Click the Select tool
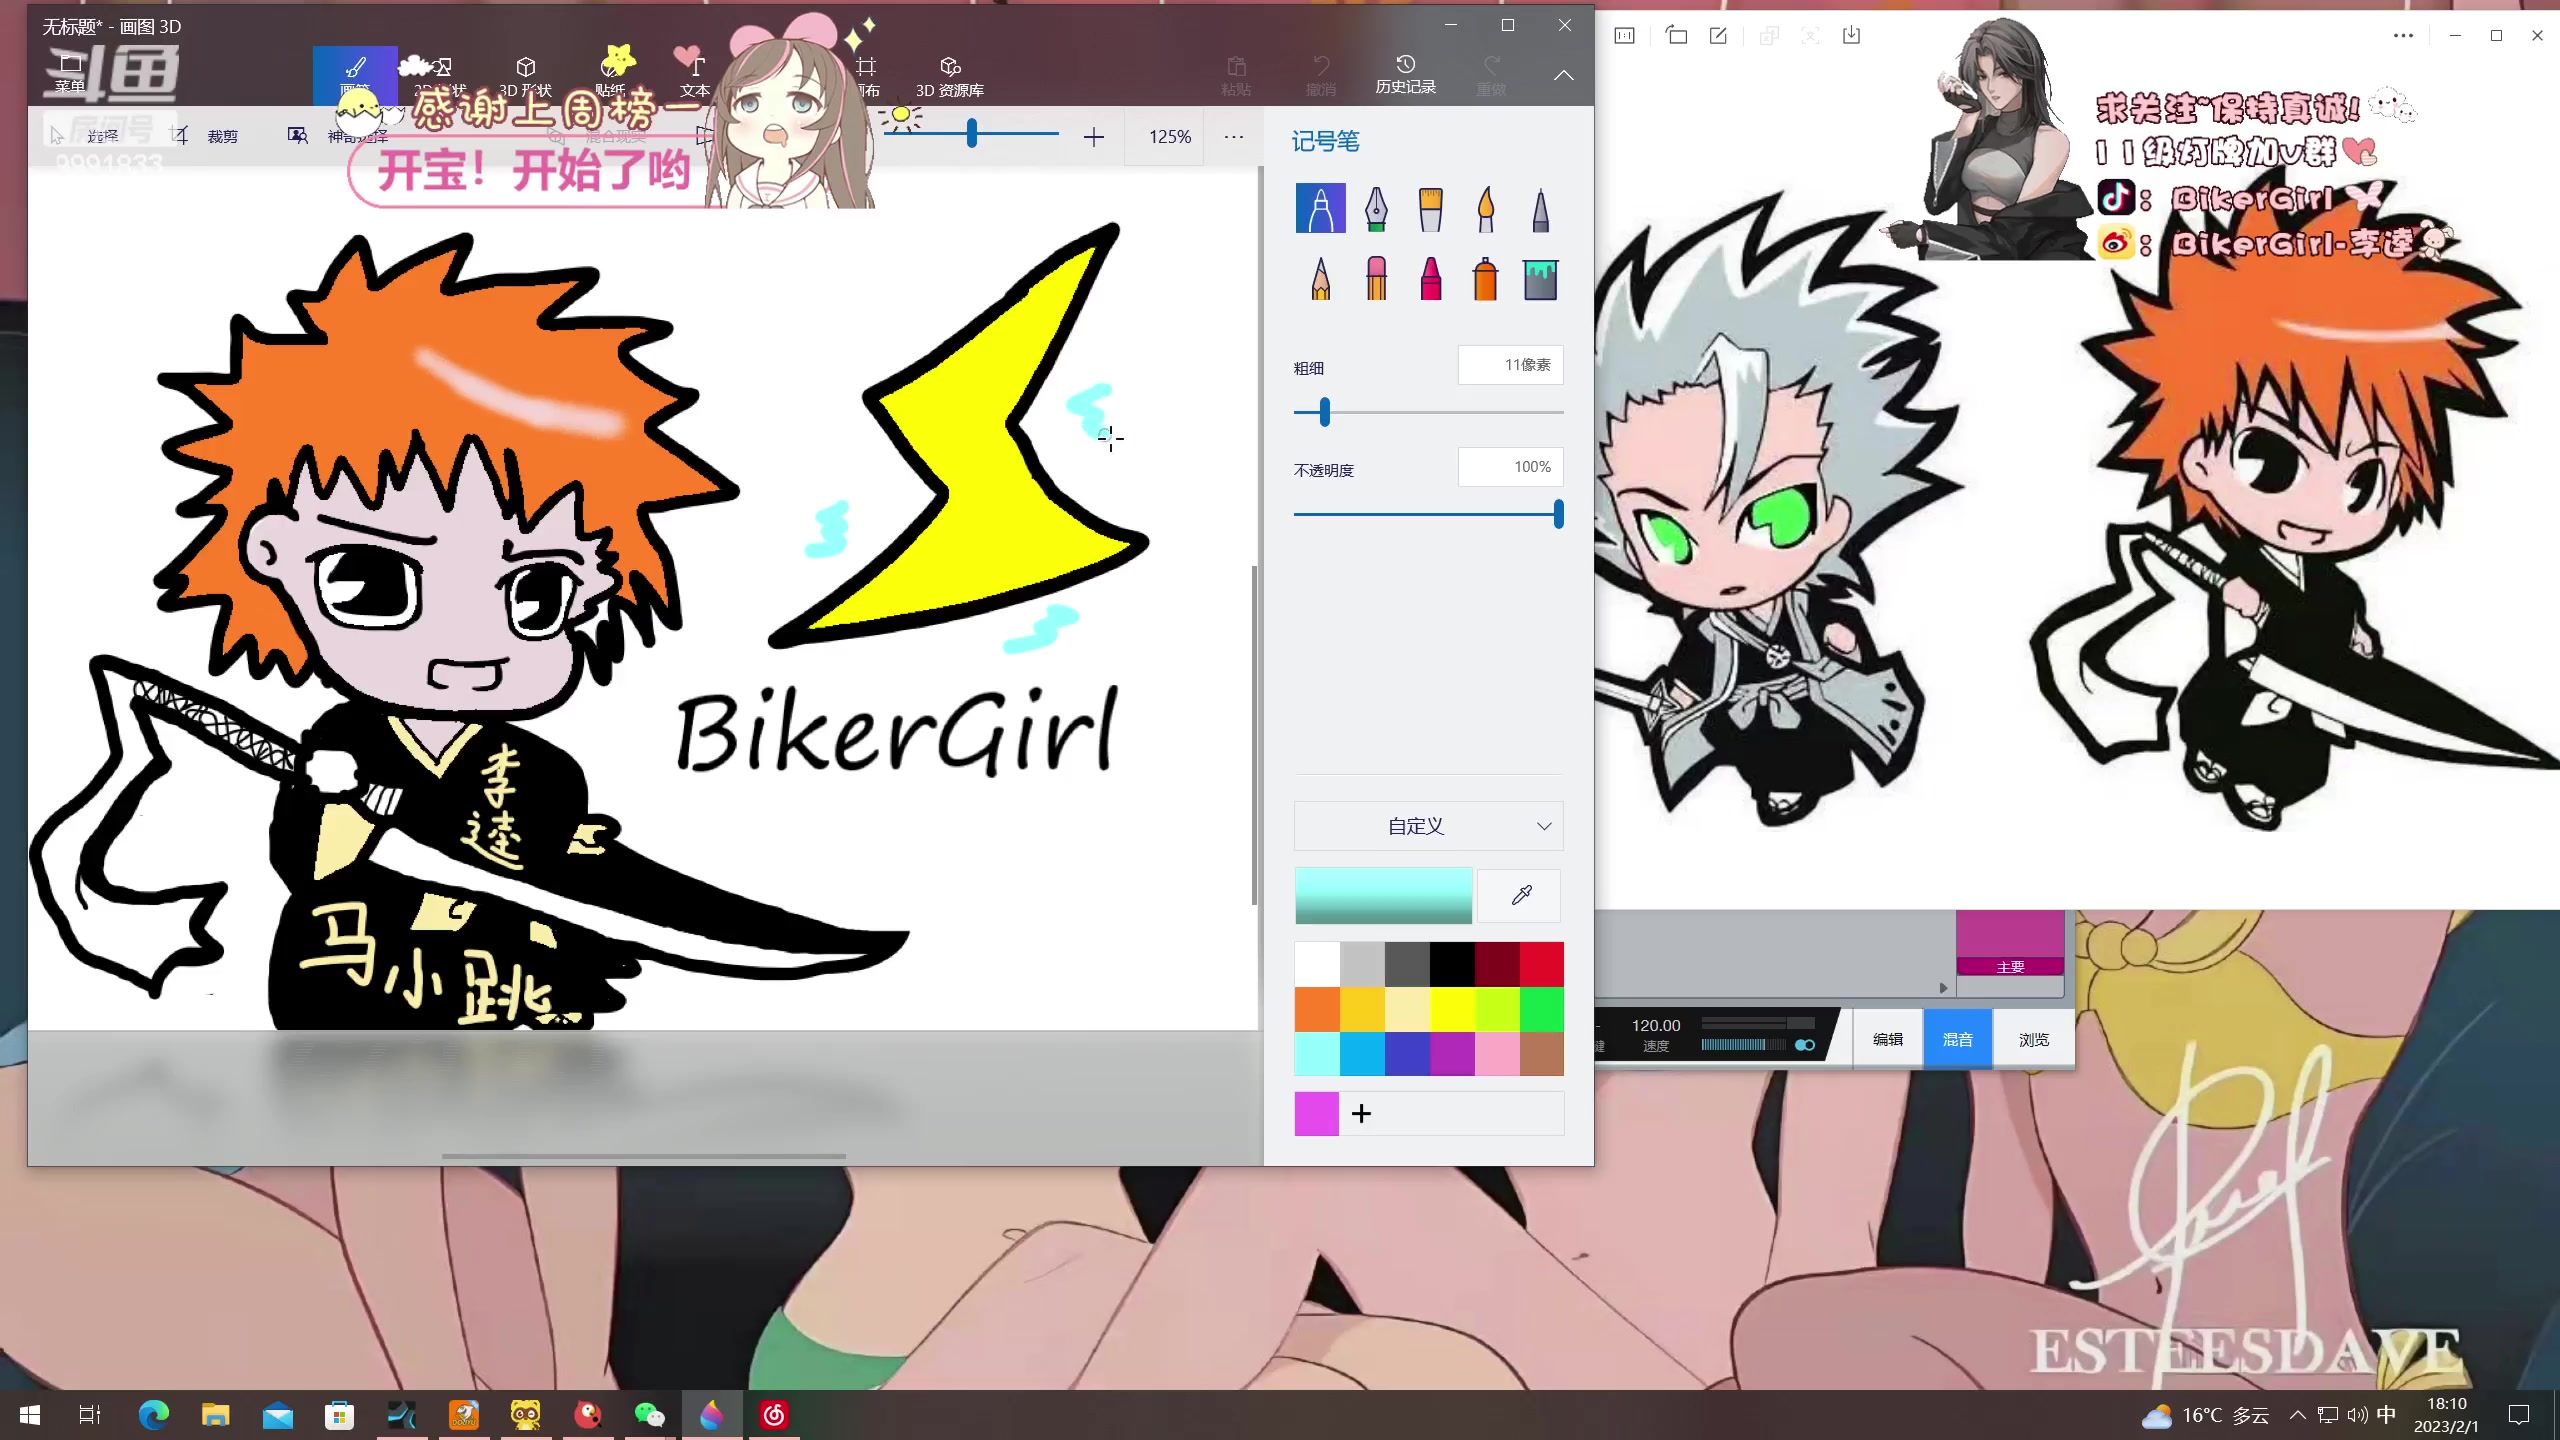2560x1440 pixels. [85, 136]
